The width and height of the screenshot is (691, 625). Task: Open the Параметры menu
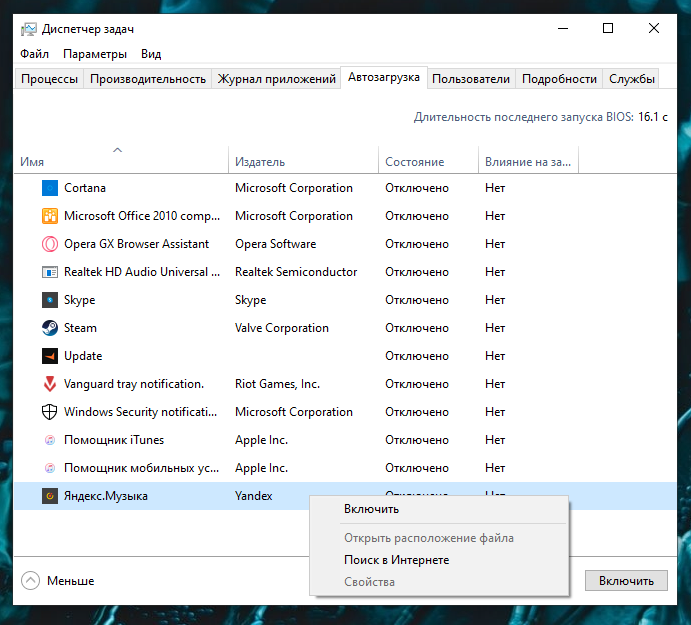pos(95,54)
